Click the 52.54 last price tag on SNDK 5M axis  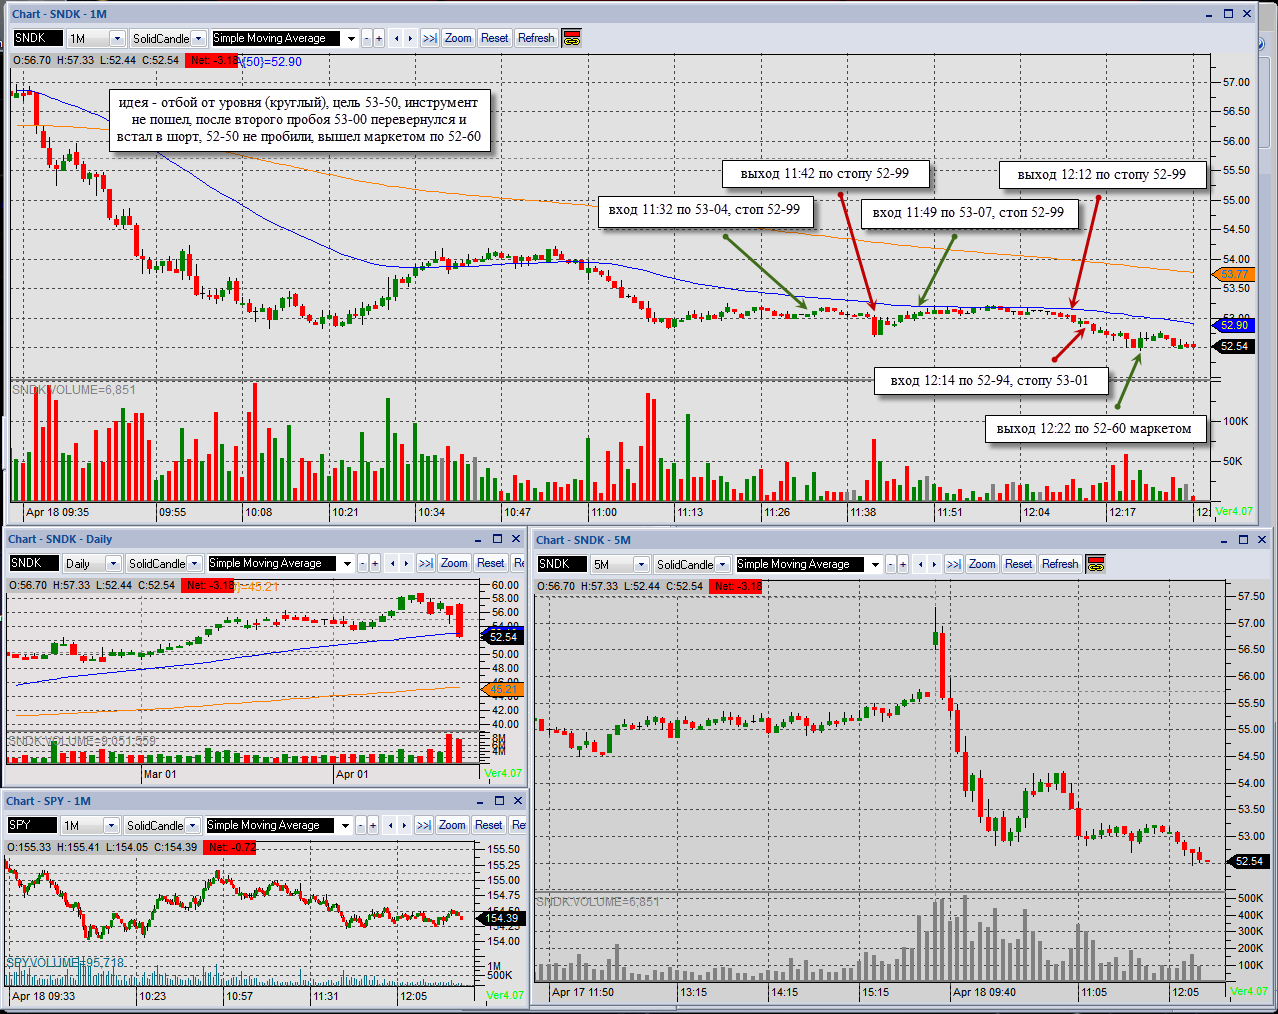coord(1249,861)
